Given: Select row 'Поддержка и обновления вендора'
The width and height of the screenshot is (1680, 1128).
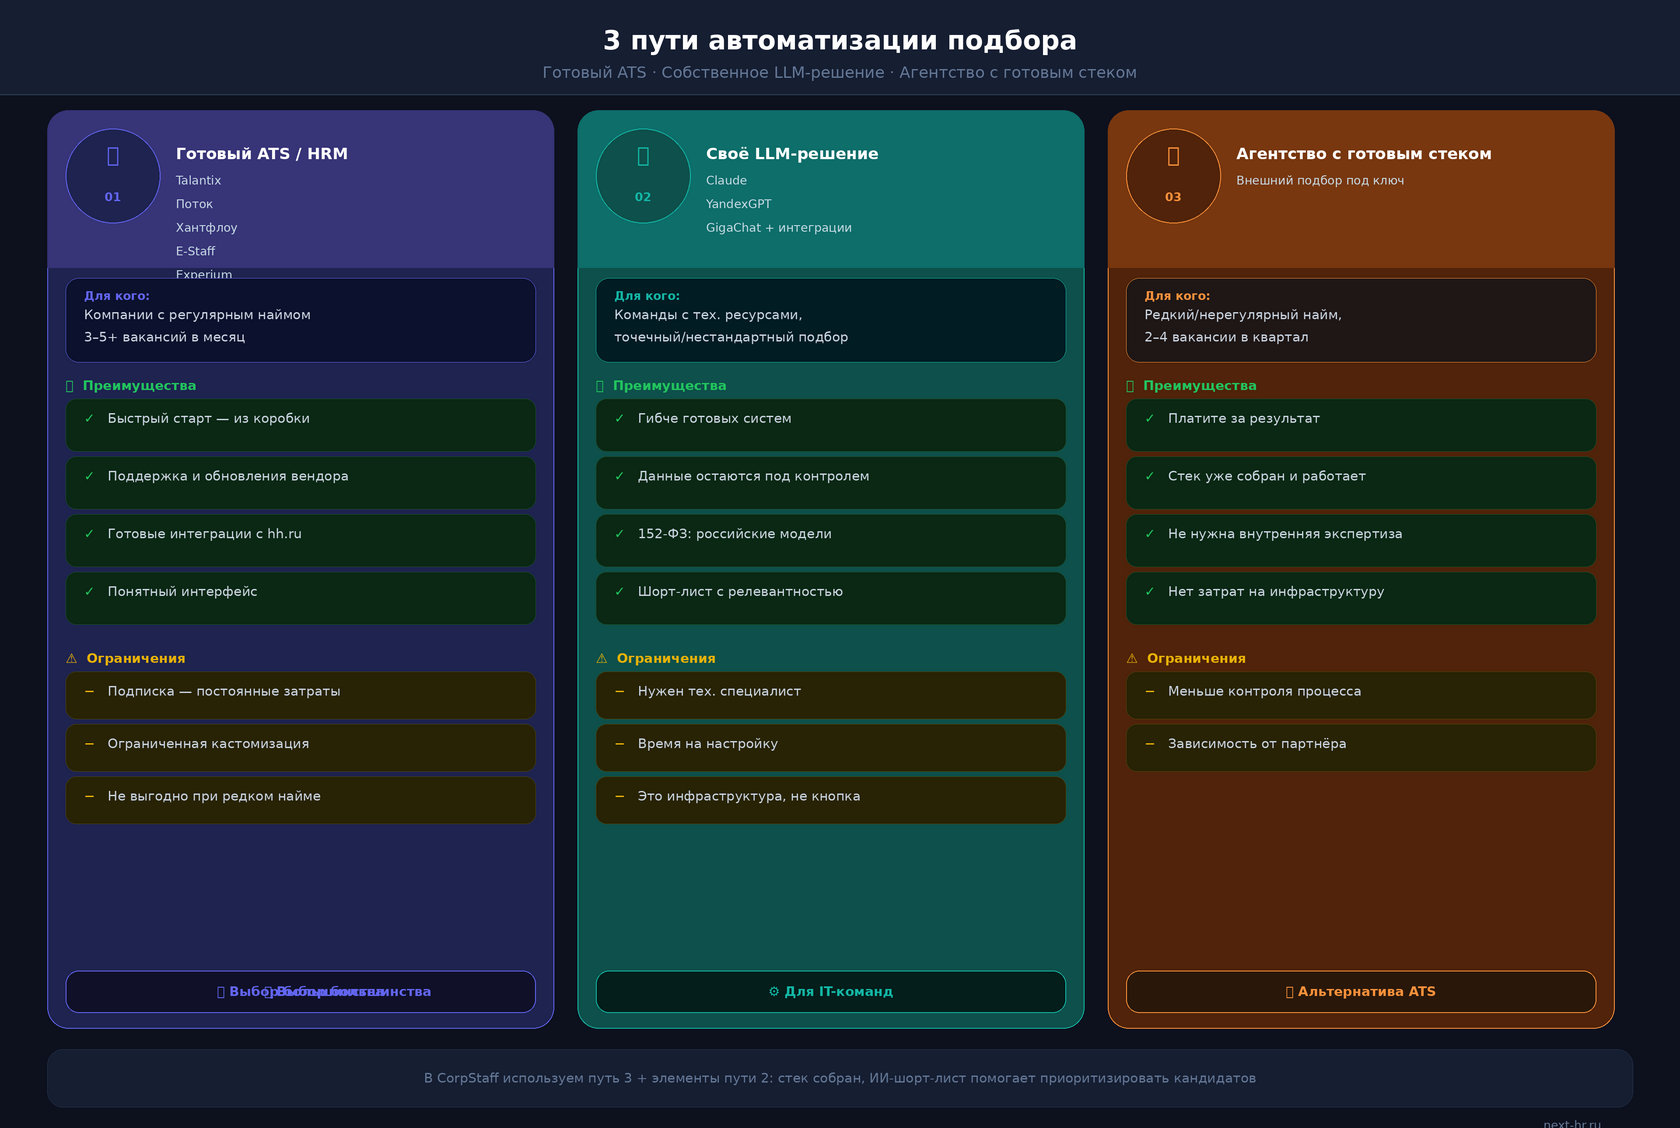Looking at the screenshot, I should (x=301, y=483).
